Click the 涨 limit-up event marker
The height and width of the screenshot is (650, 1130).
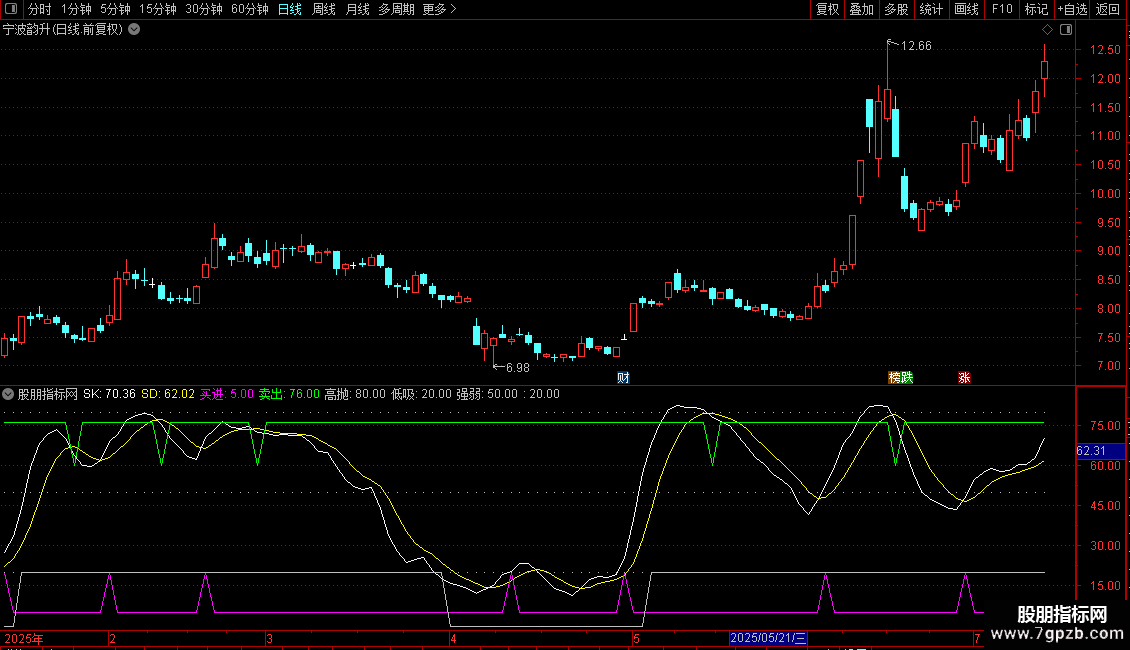(964, 378)
